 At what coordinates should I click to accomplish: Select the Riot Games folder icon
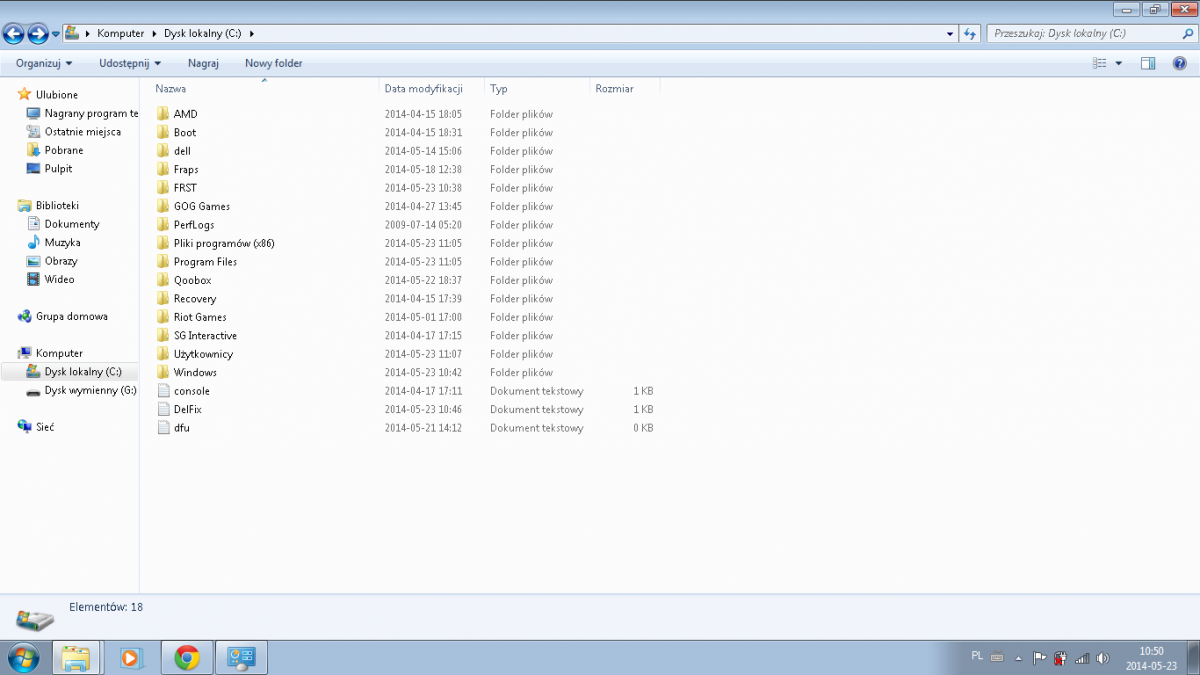pos(164,317)
